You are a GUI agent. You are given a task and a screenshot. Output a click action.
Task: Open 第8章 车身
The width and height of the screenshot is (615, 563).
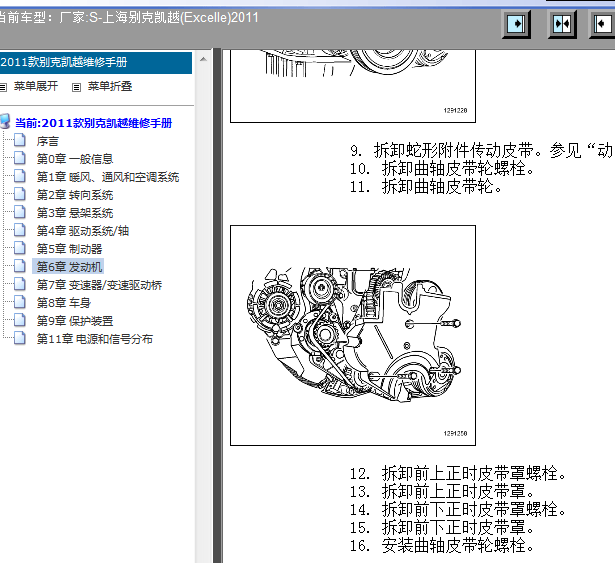[x=64, y=303]
